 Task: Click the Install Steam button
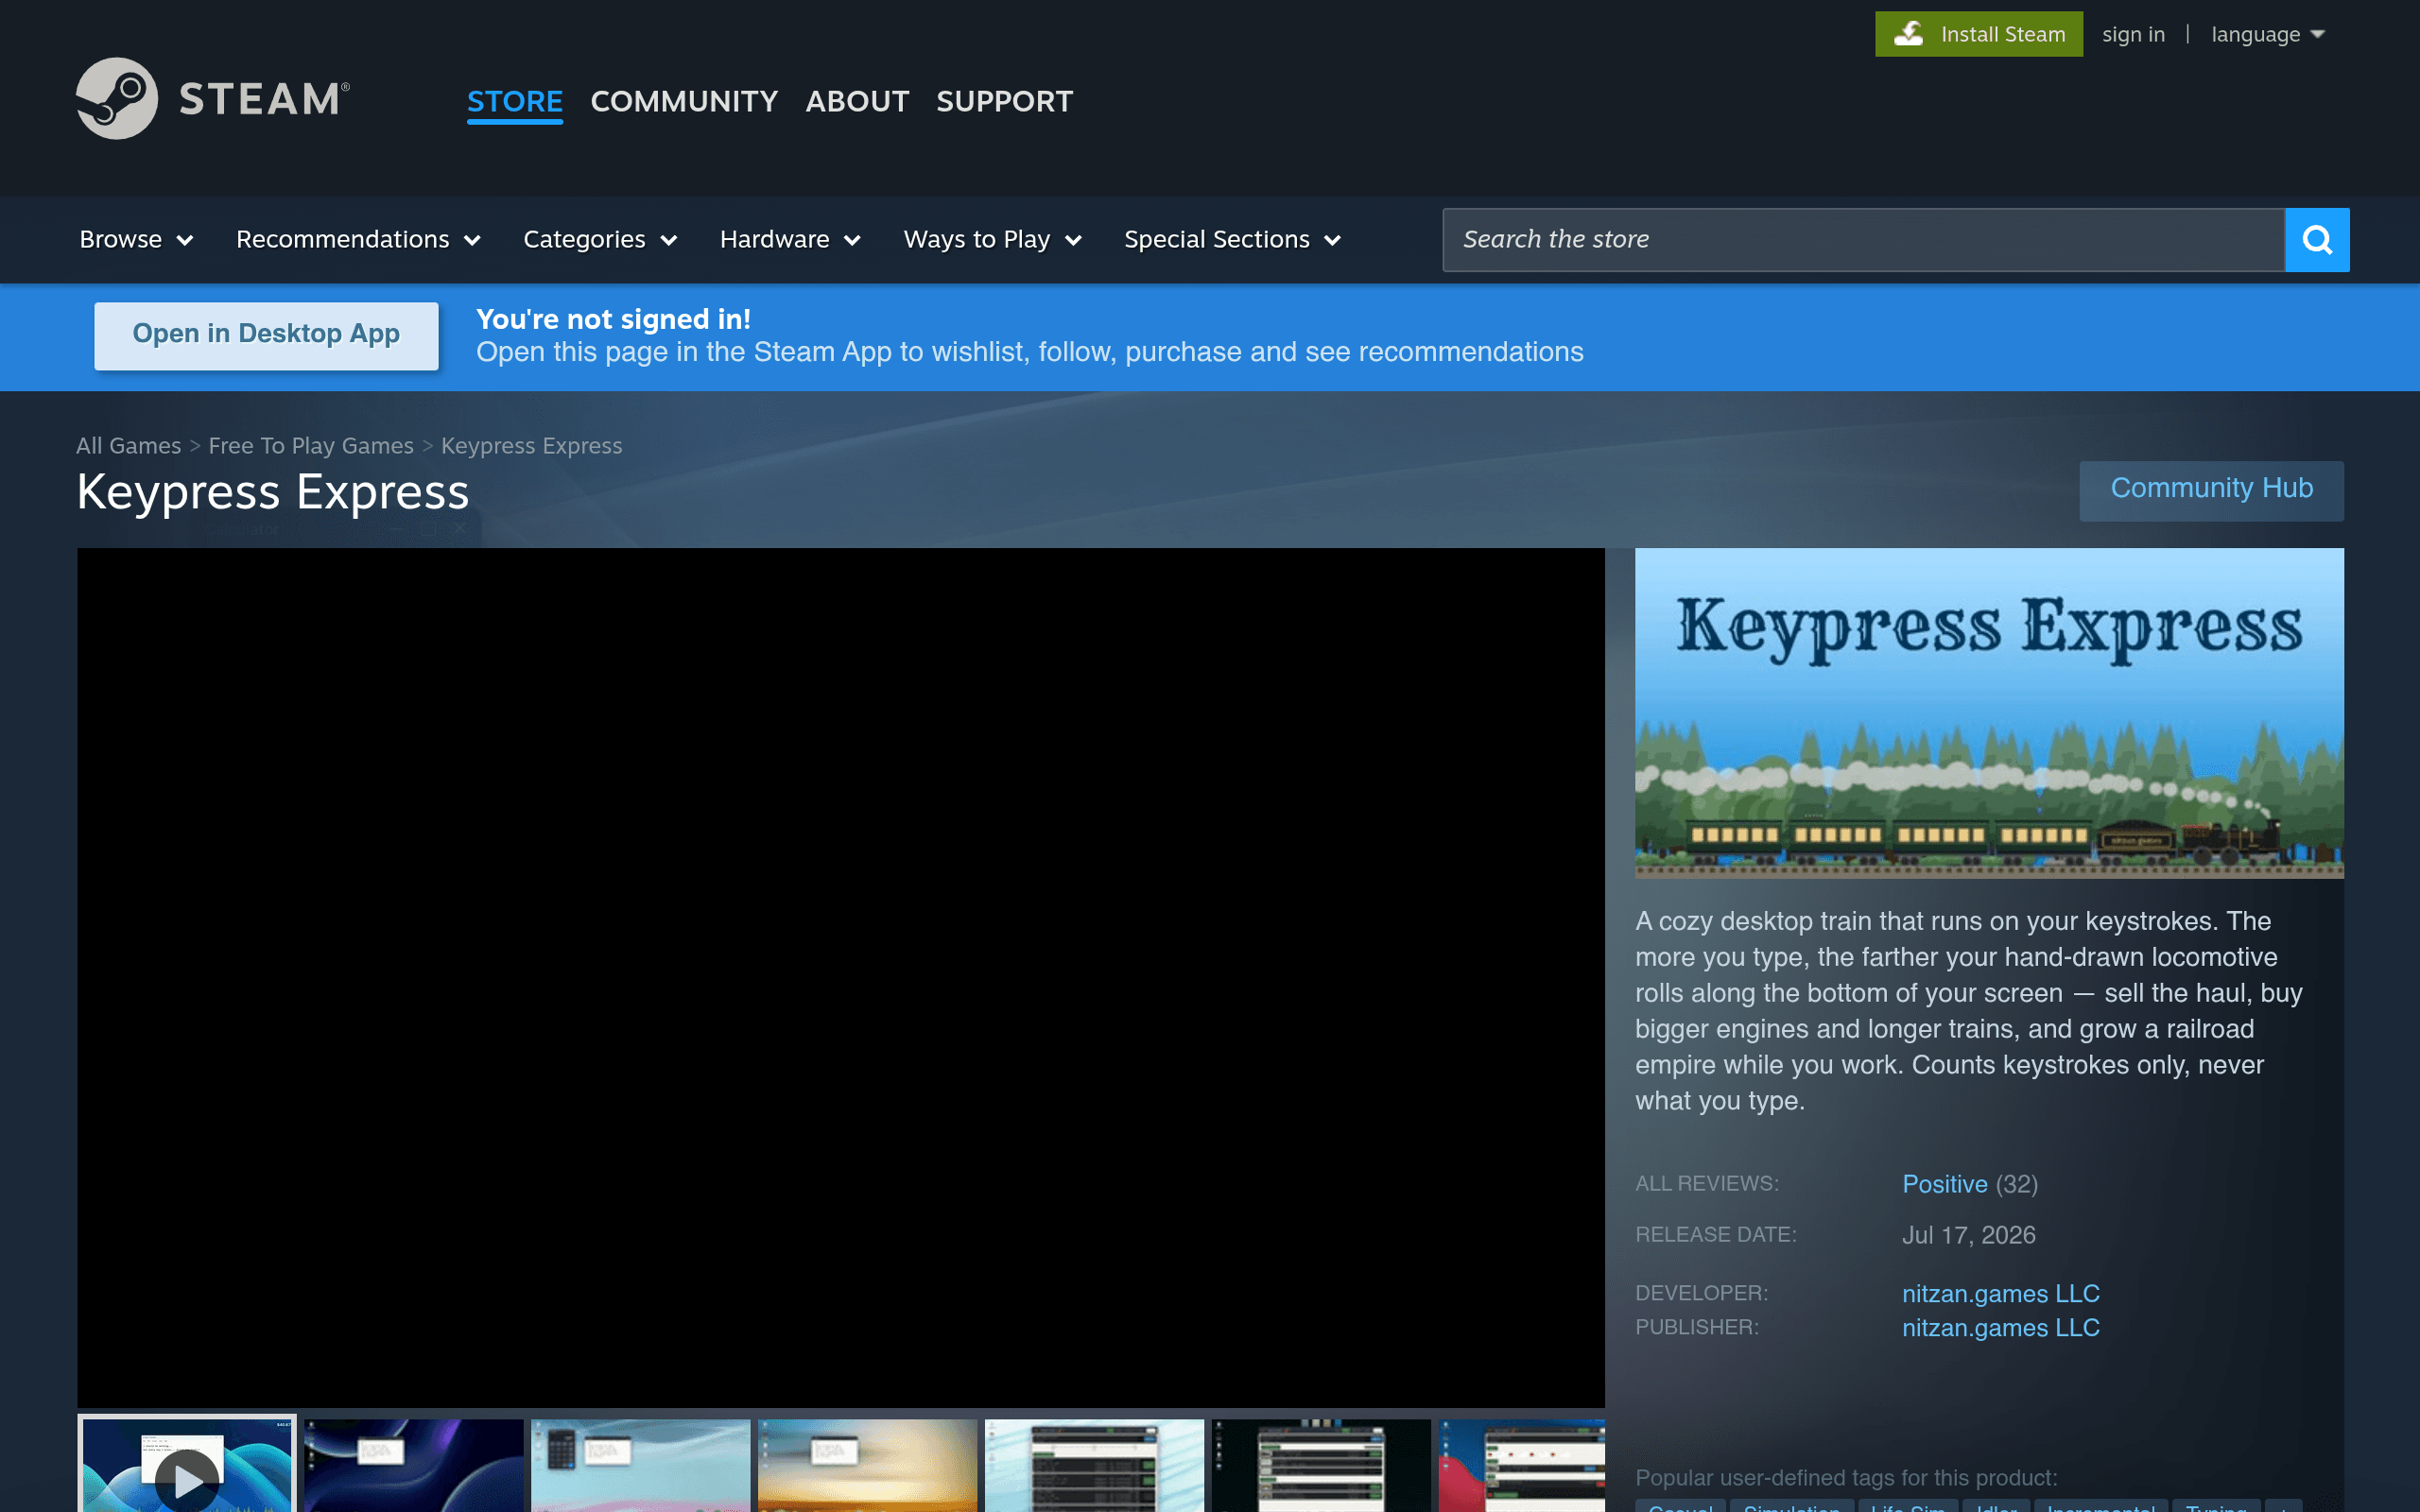[x=1978, y=34]
